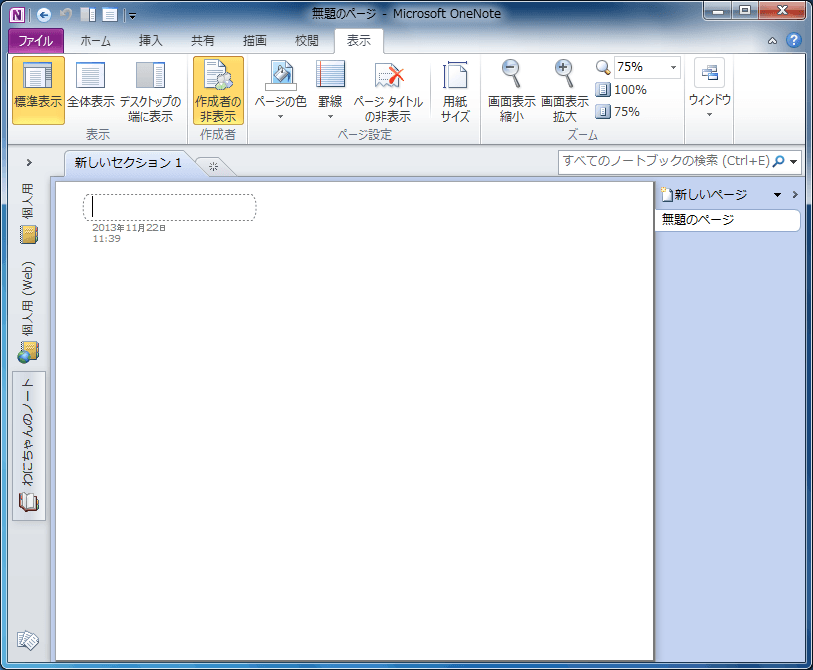Switch to 全体表示 full page view
The height and width of the screenshot is (670, 813).
point(91,90)
